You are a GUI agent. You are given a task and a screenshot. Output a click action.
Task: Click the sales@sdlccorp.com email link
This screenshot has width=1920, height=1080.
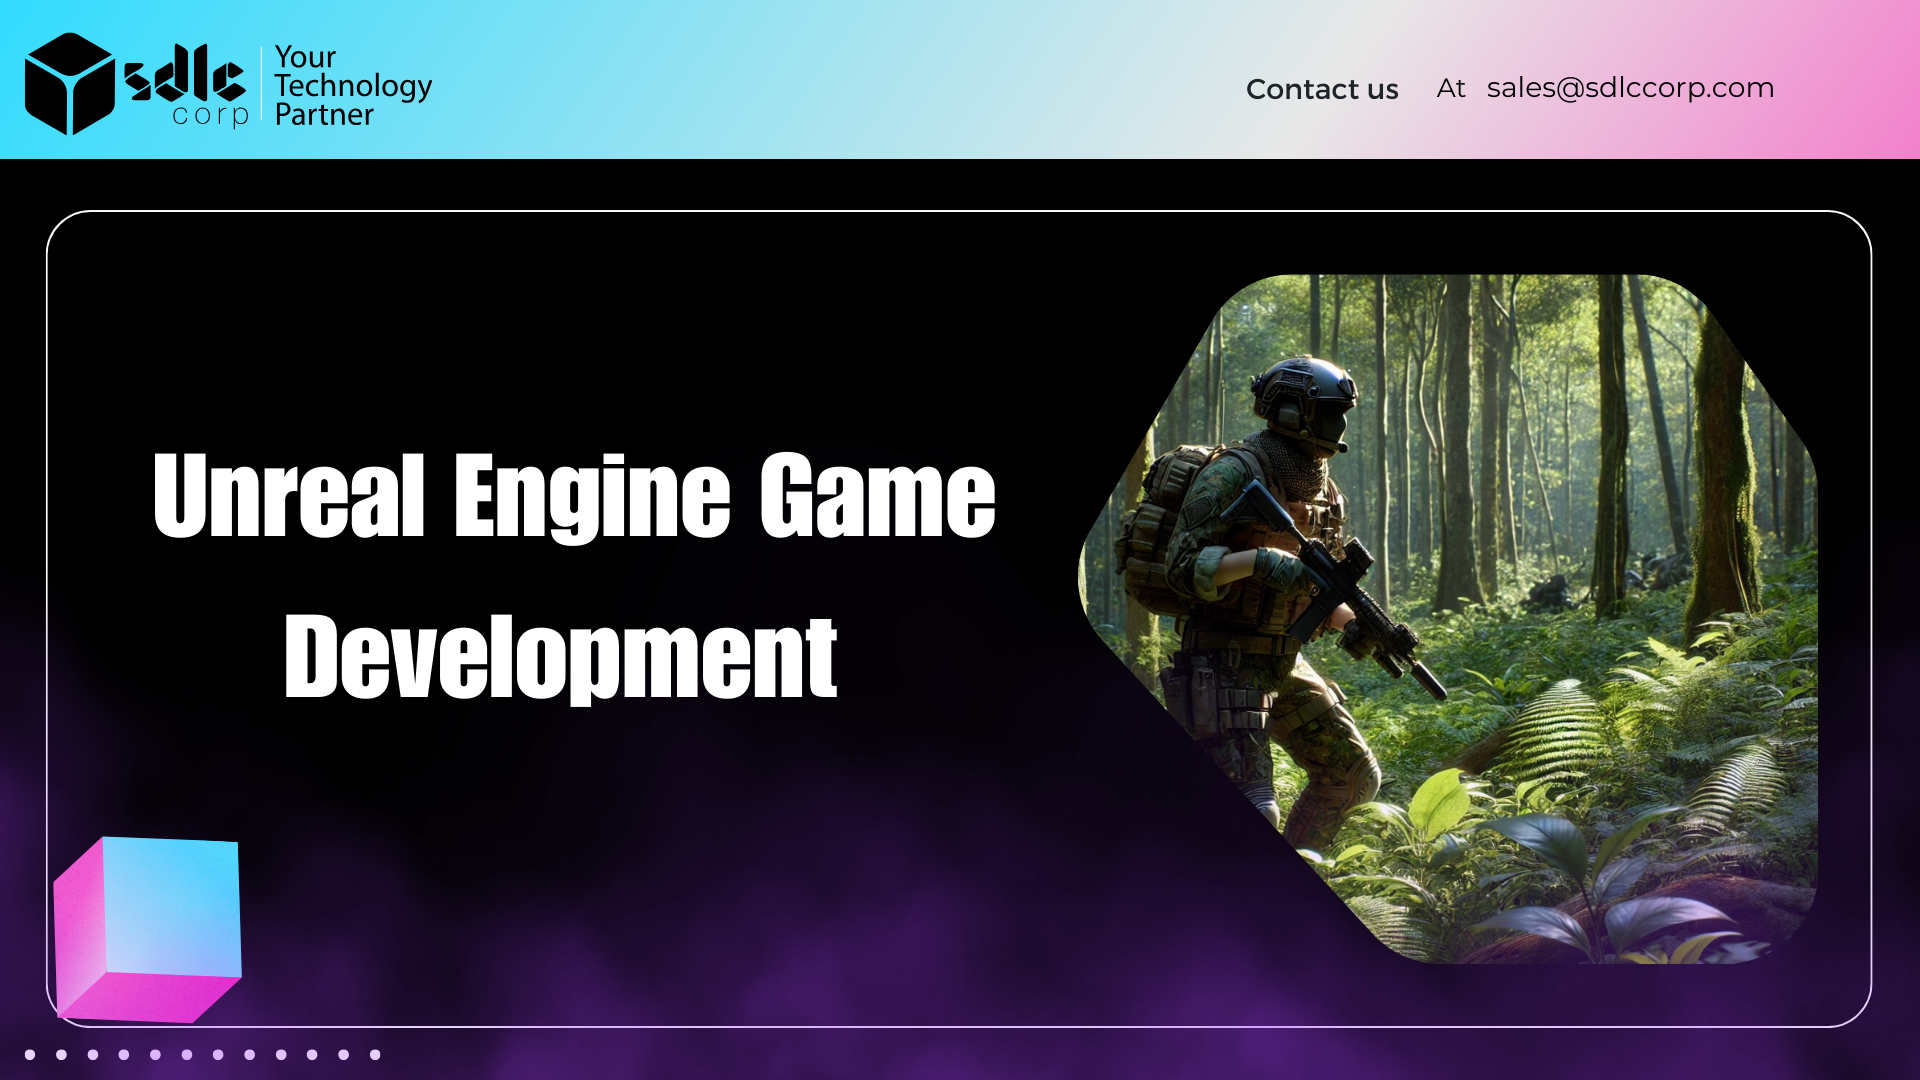pos(1630,88)
